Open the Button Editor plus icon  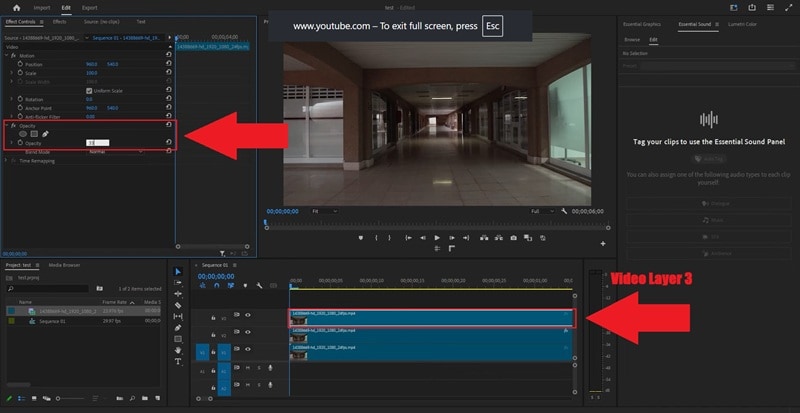click(603, 244)
